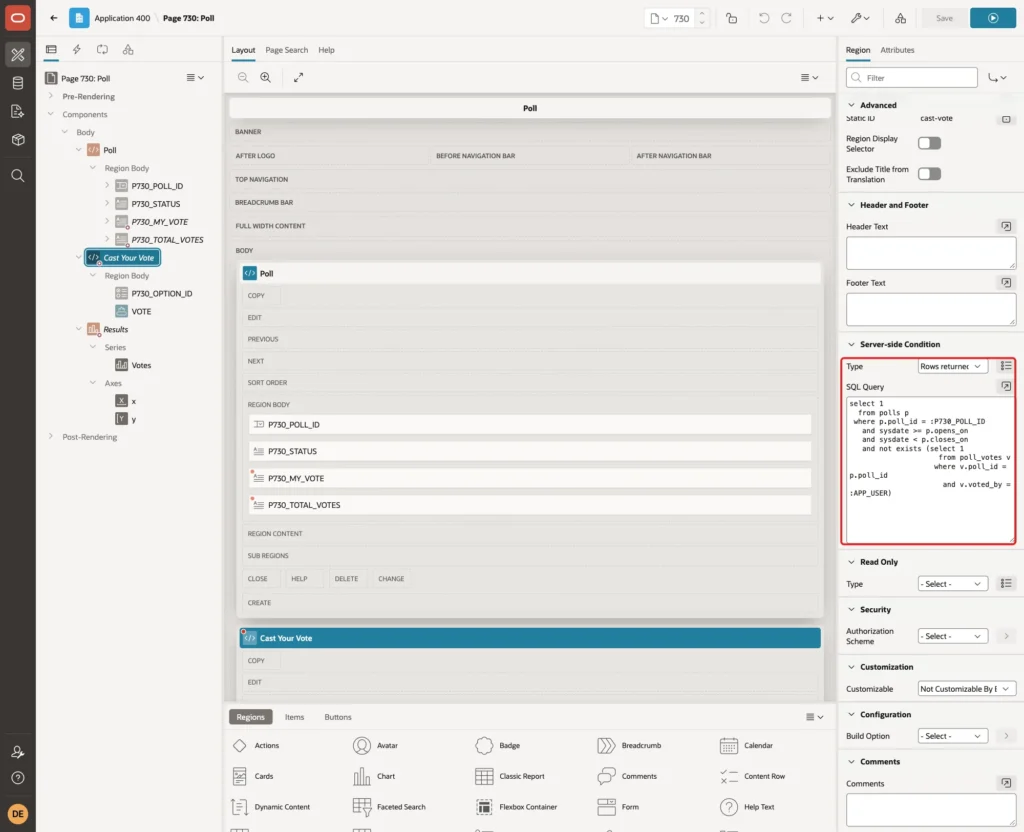Image resolution: width=1024 pixels, height=832 pixels.
Task: Open editor for Footer Text
Action: (x=1006, y=283)
